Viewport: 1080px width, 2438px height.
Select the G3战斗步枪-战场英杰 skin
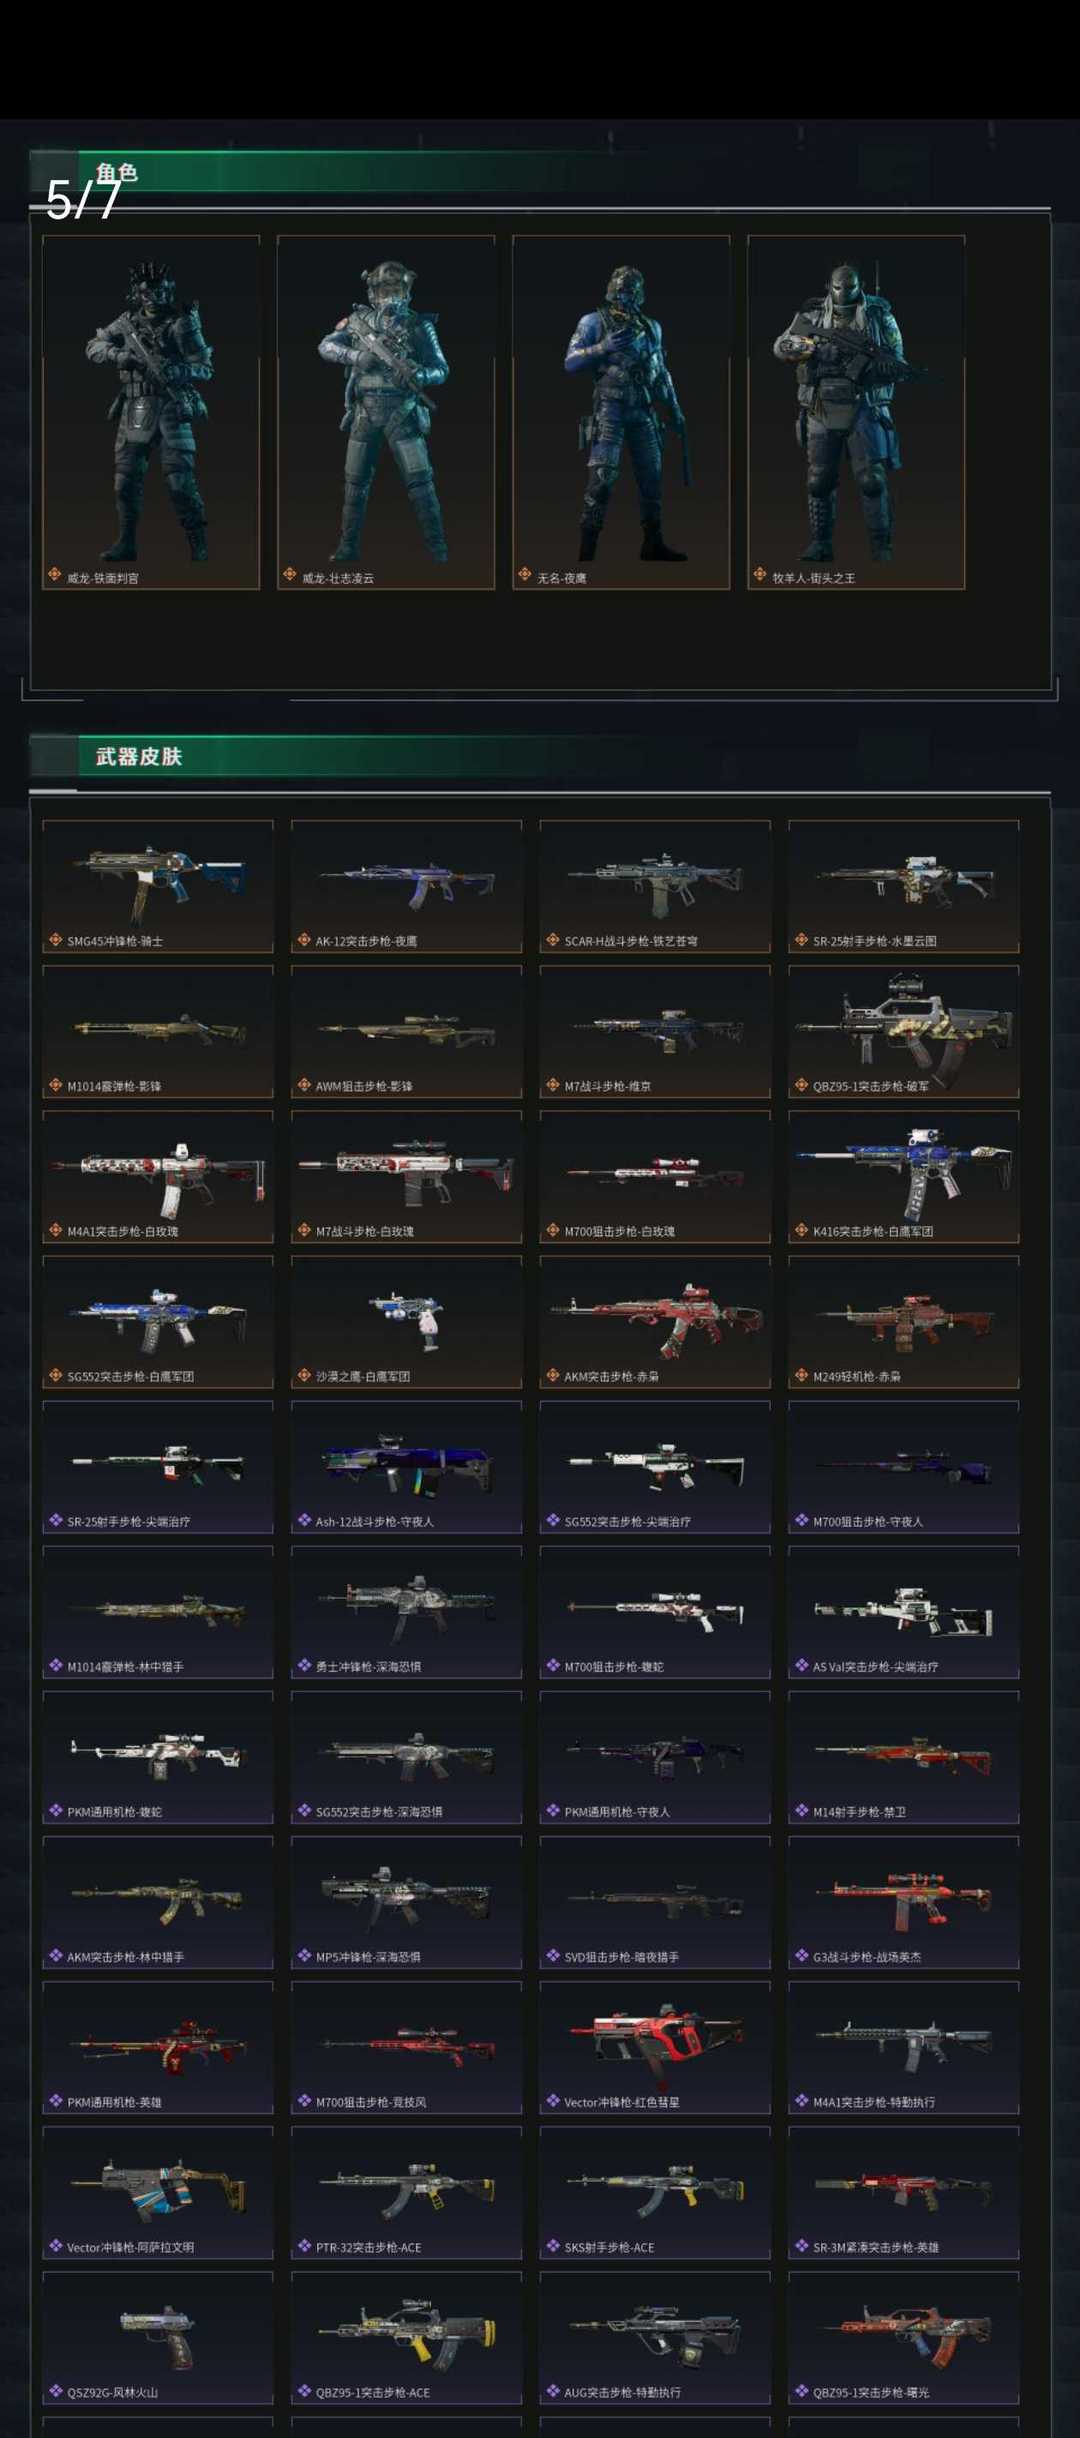click(x=904, y=1902)
